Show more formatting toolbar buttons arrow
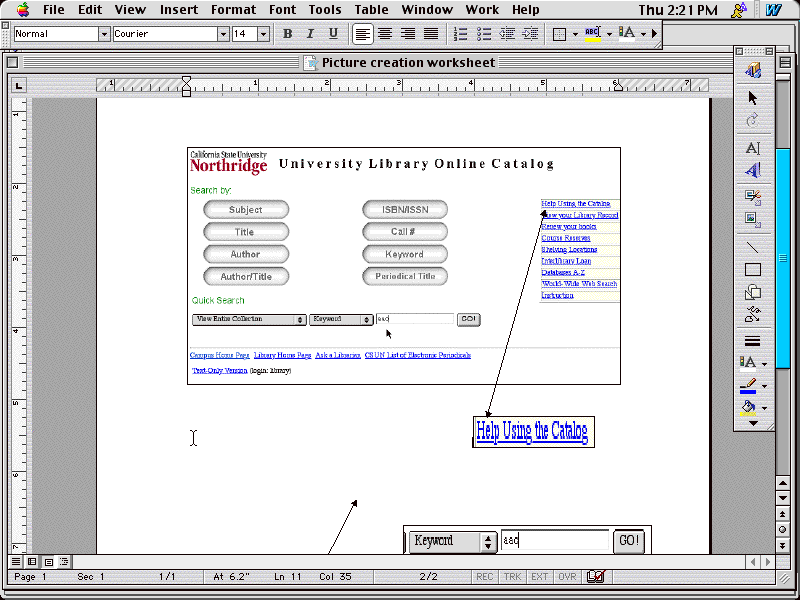Screen dimensions: 800x600 pos(654,34)
